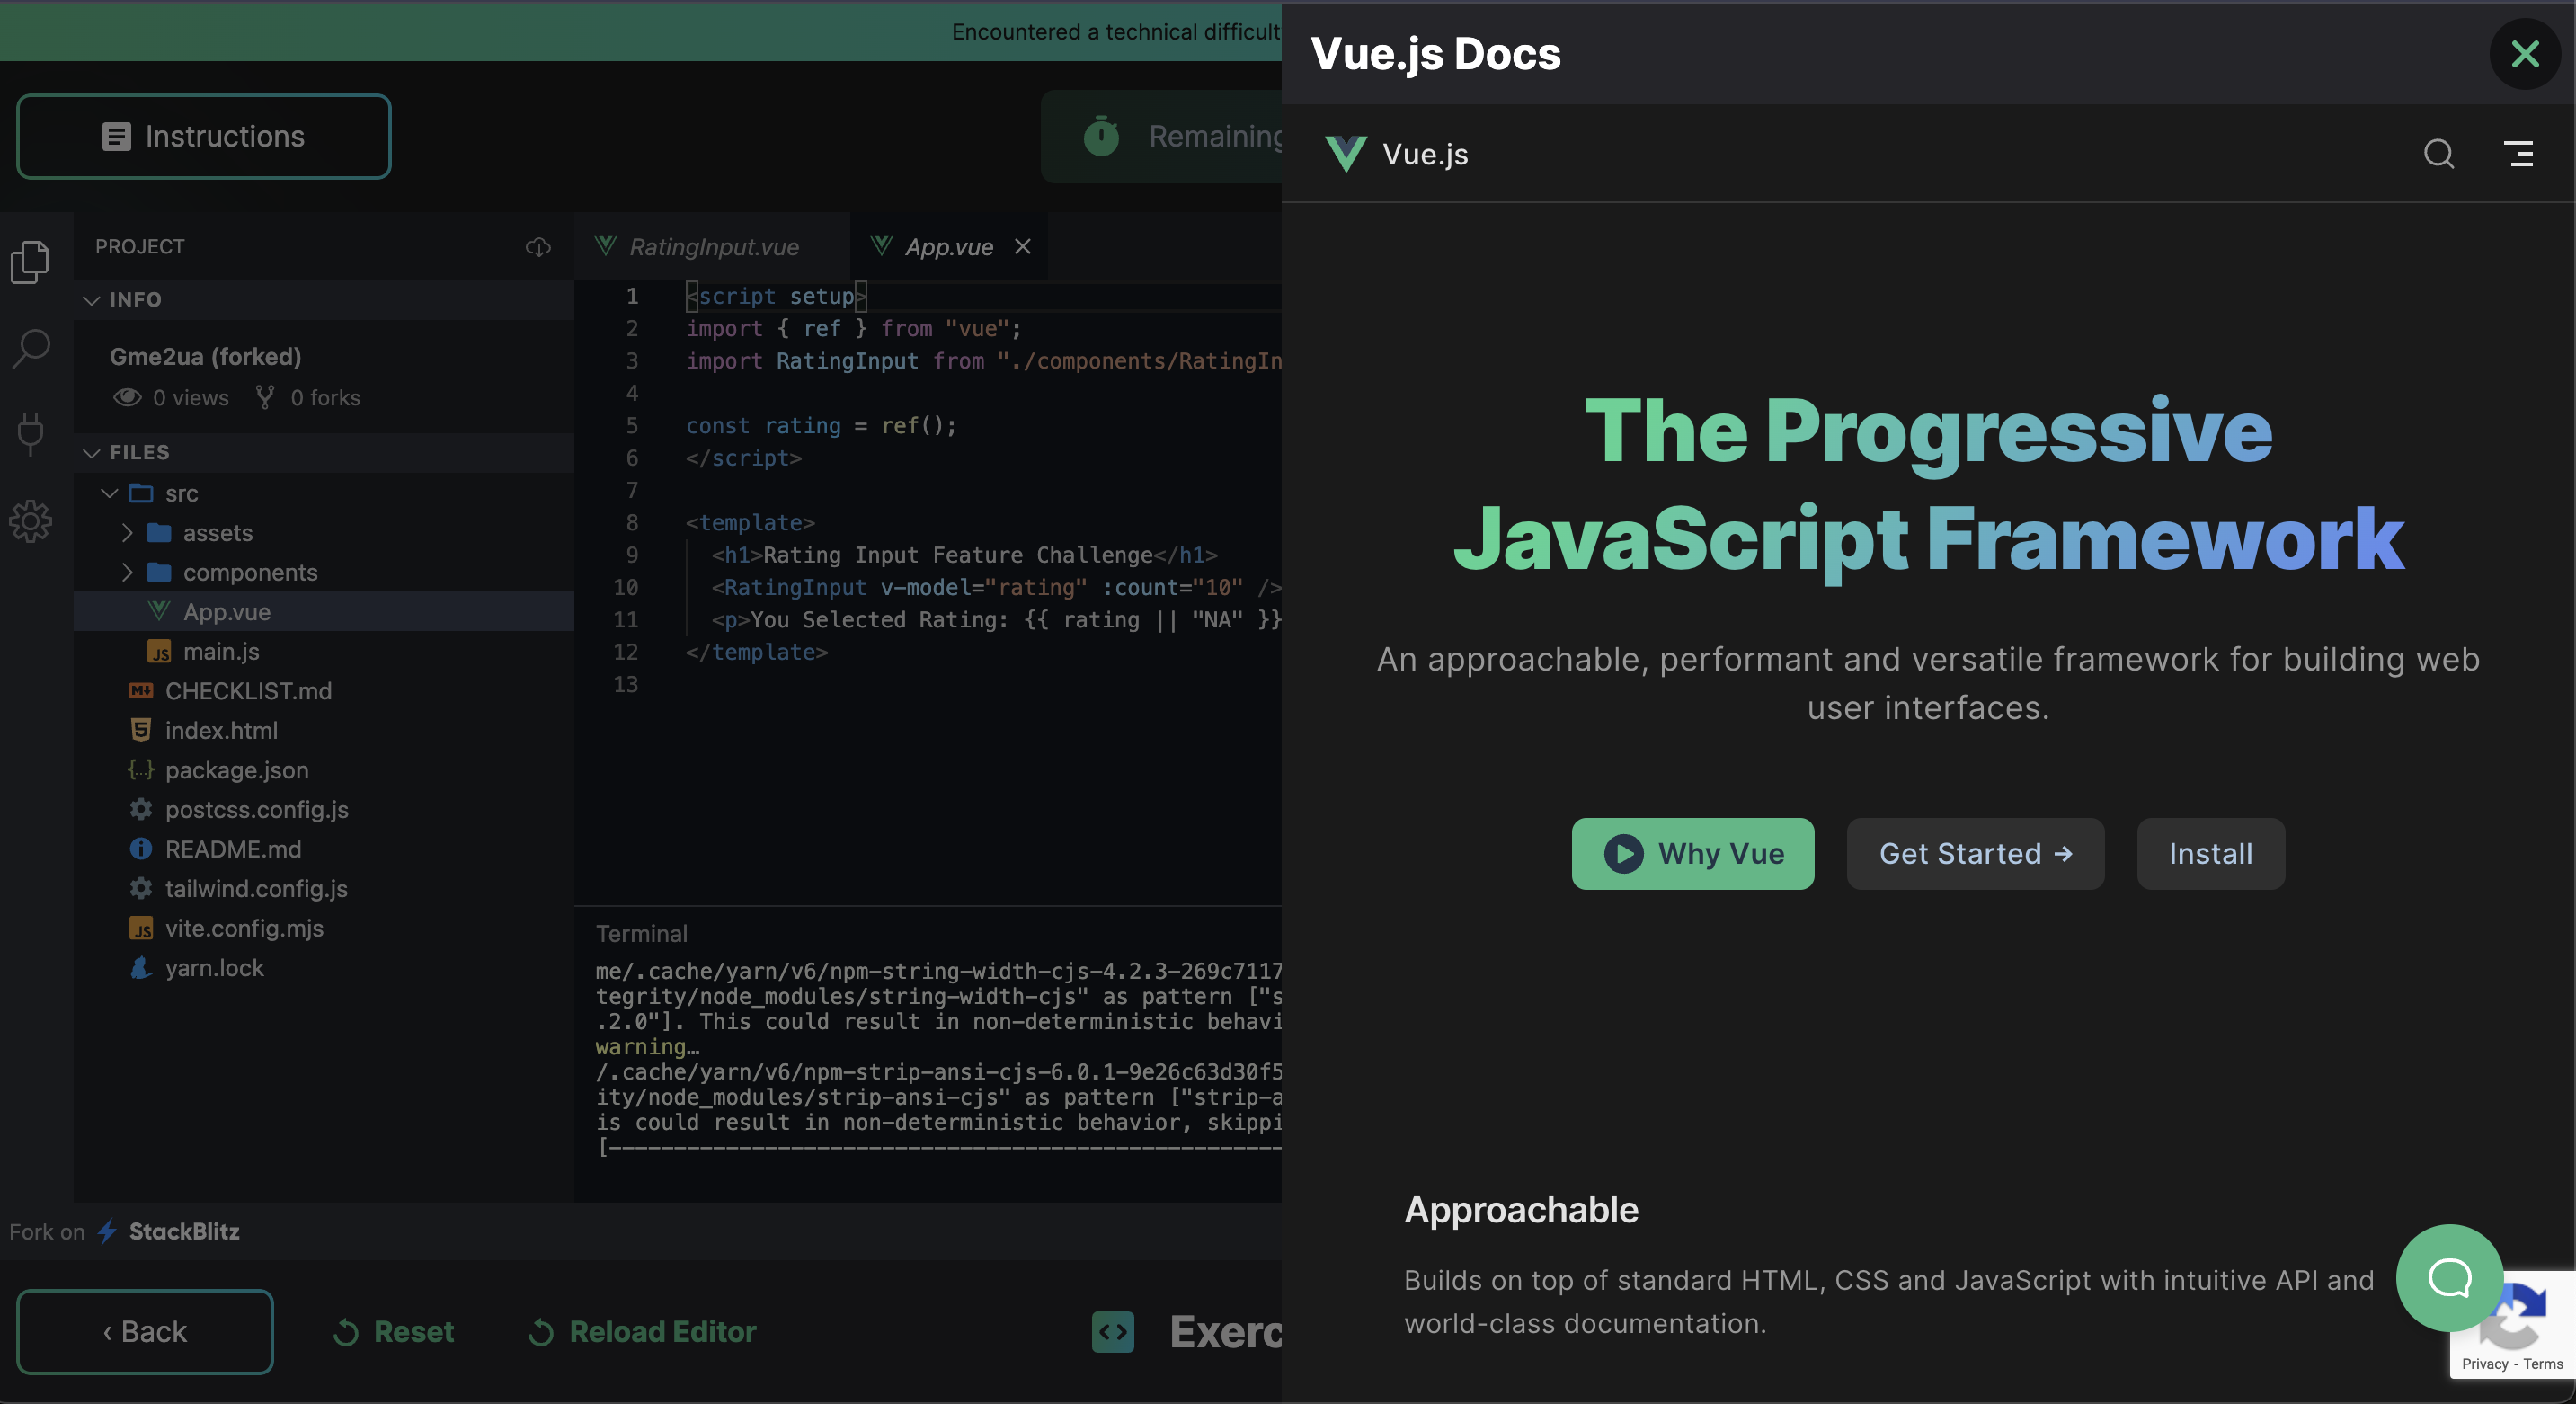Image resolution: width=2576 pixels, height=1404 pixels.
Task: Open the Vue.js docs hamburger menu
Action: pyautogui.click(x=2518, y=154)
